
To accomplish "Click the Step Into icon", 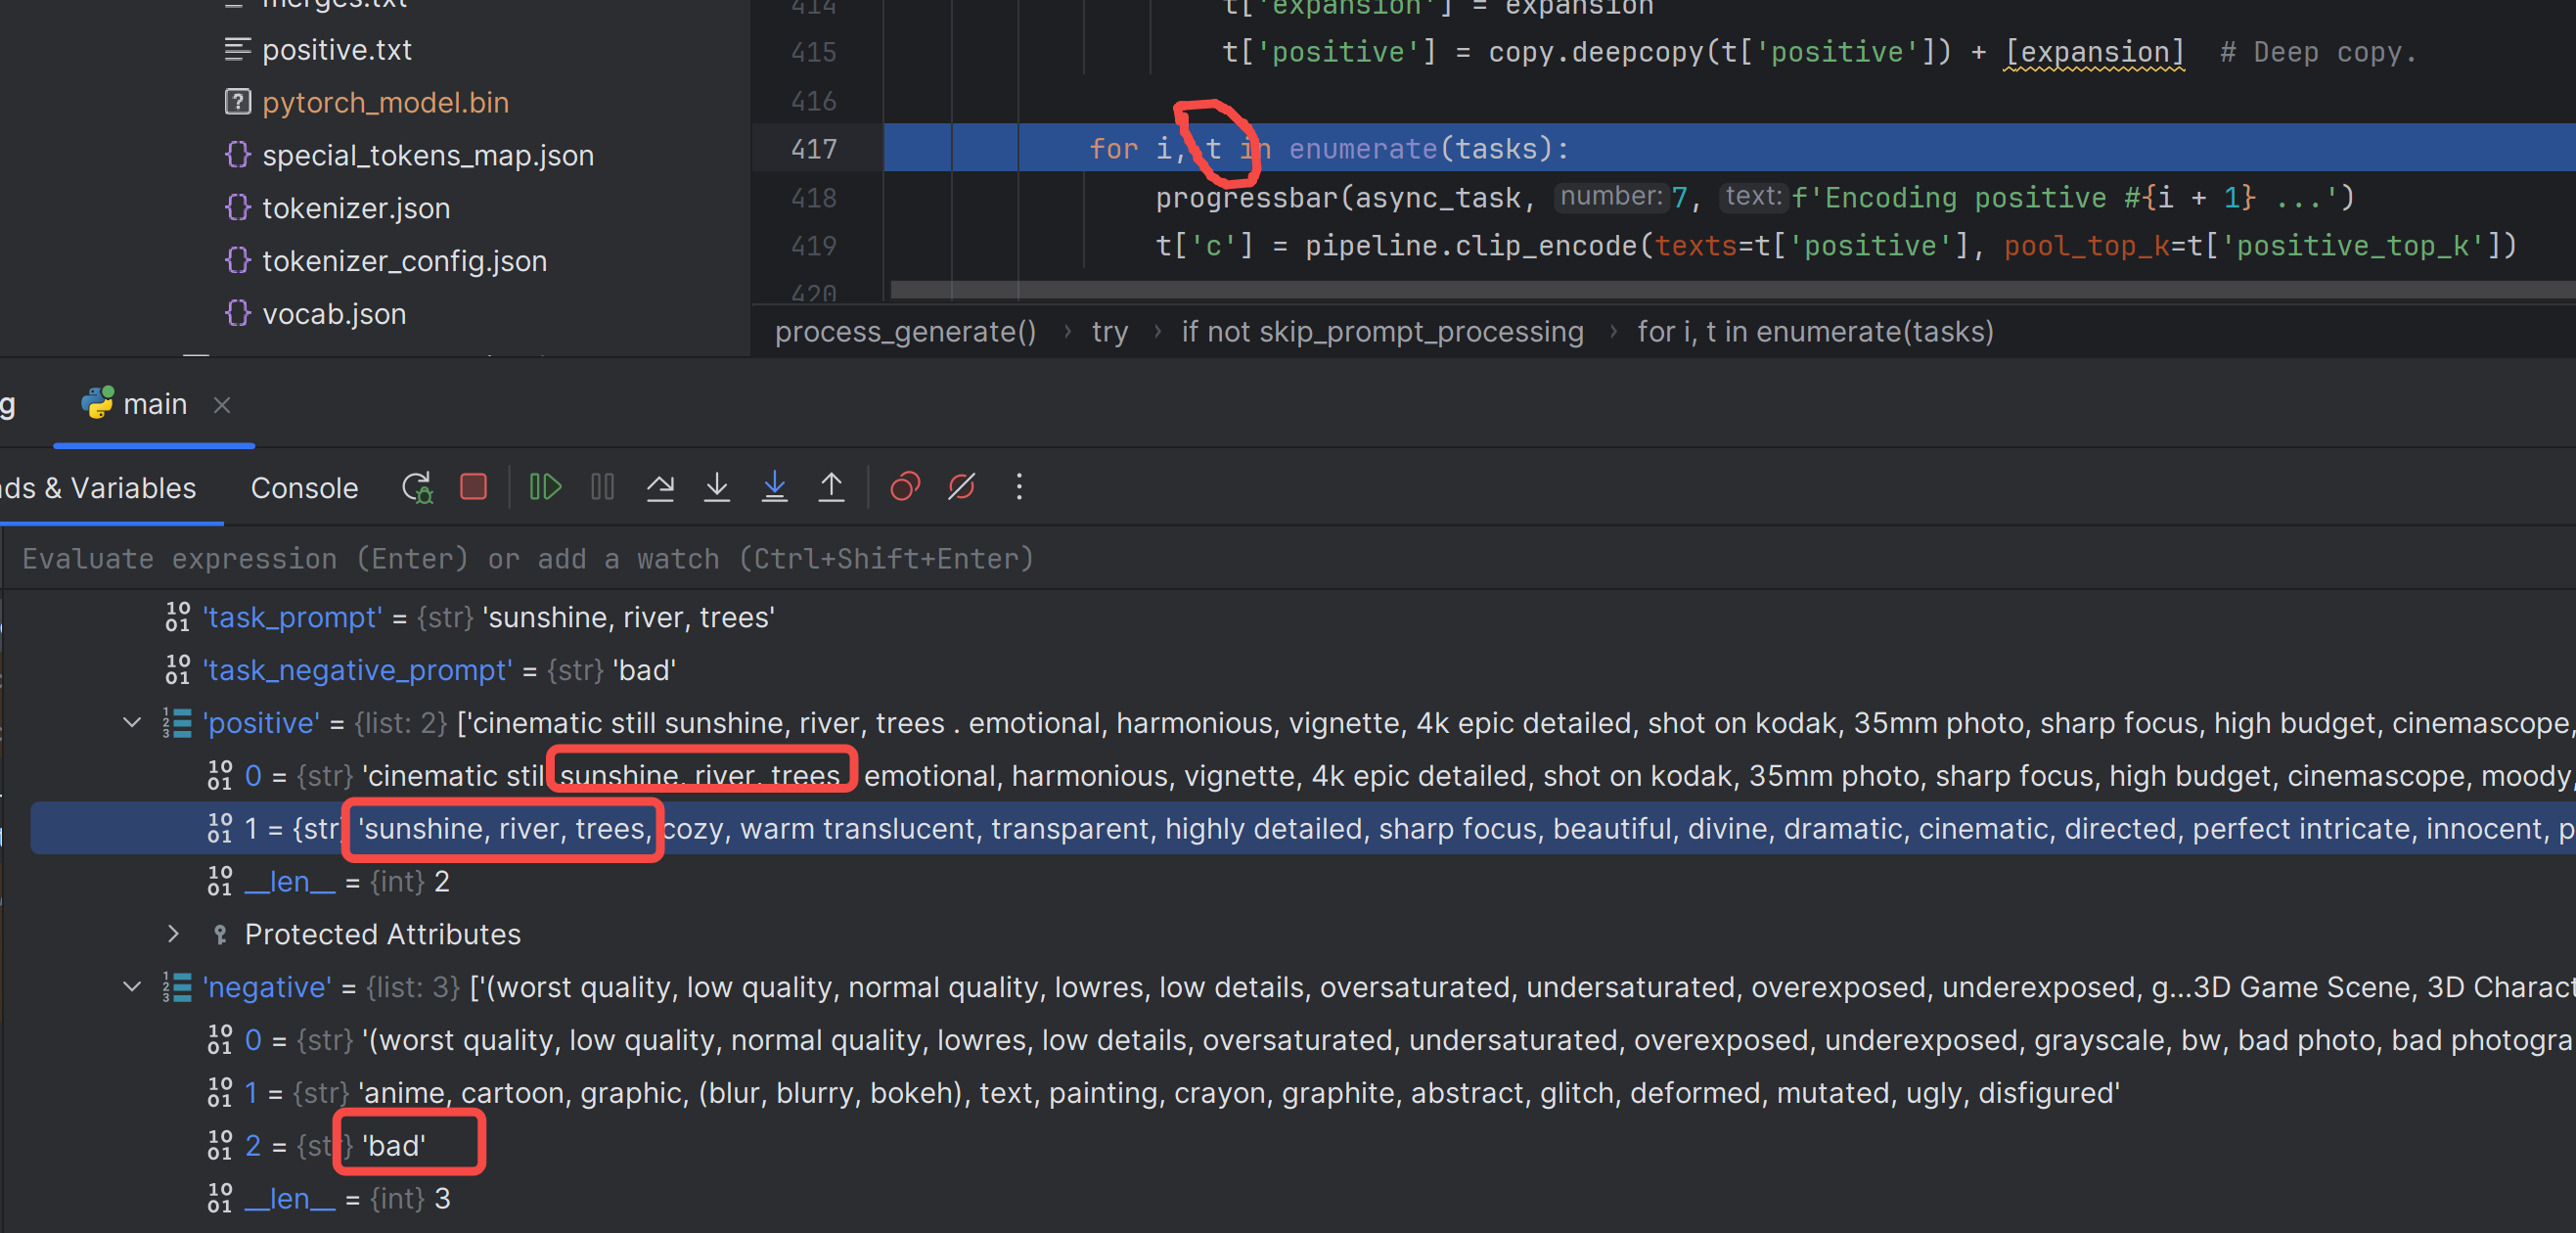I will point(717,488).
